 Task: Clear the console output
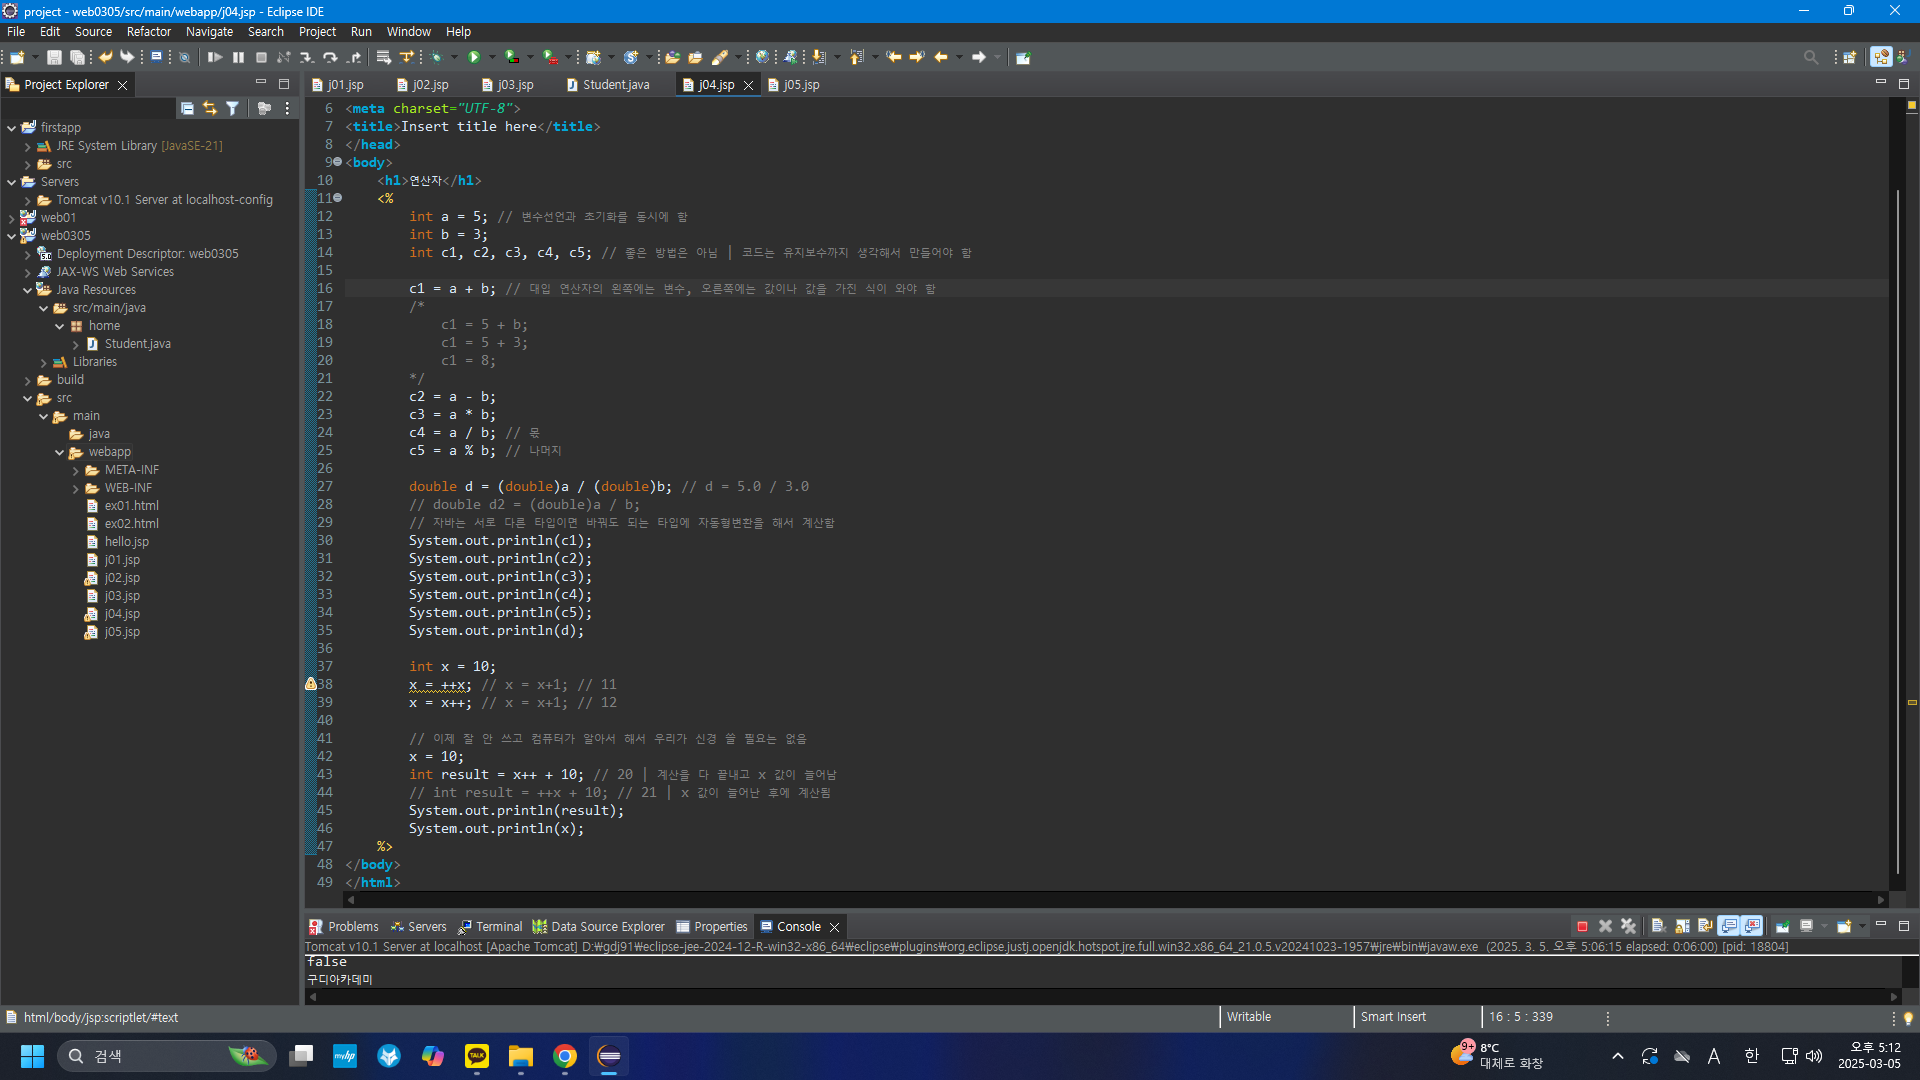click(1658, 926)
